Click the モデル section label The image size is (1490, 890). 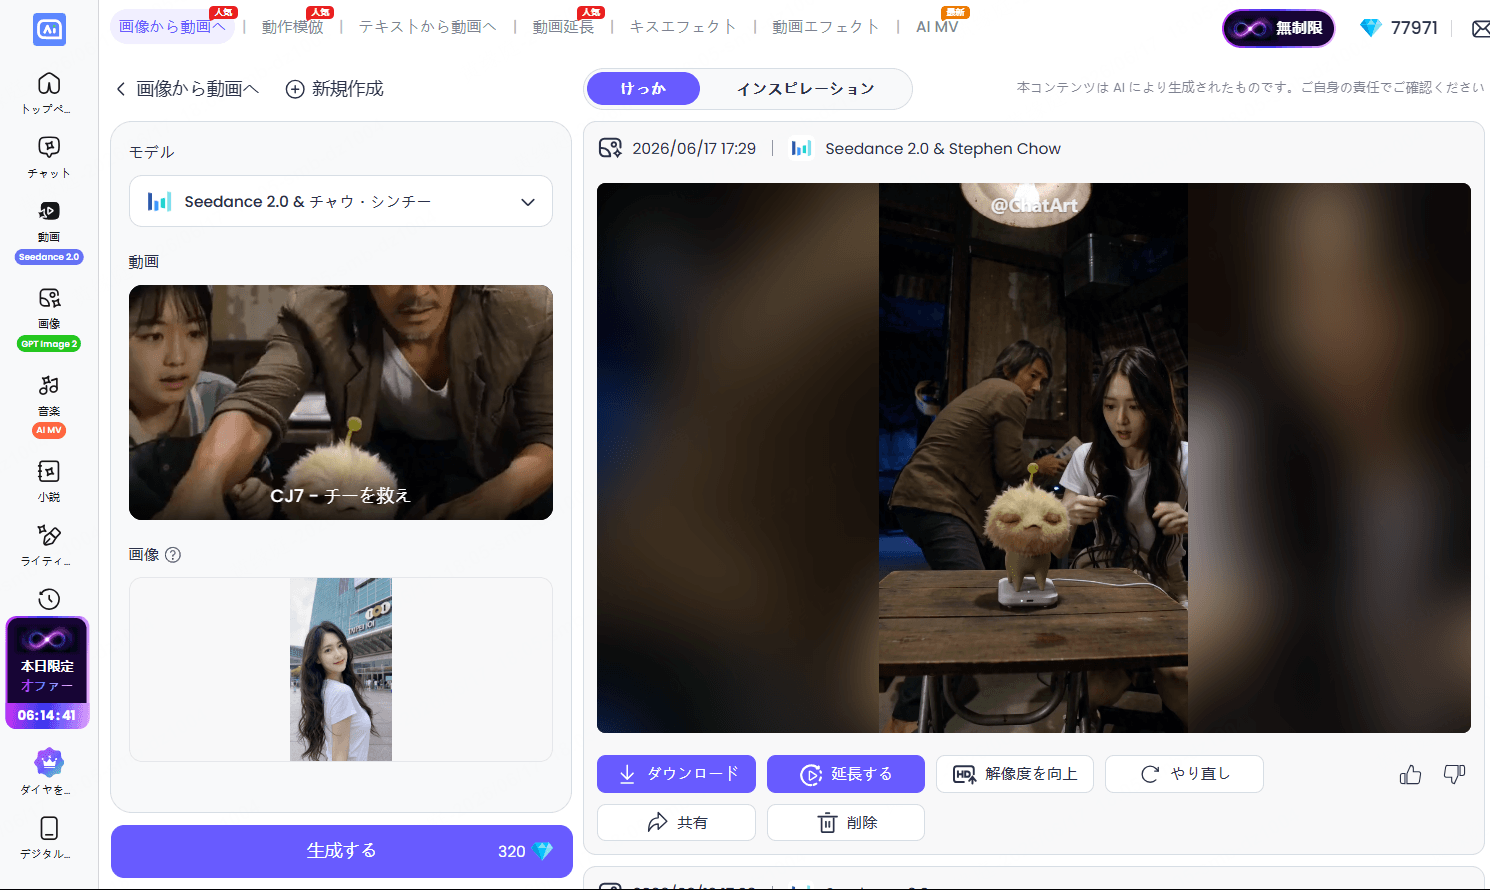pyautogui.click(x=151, y=152)
